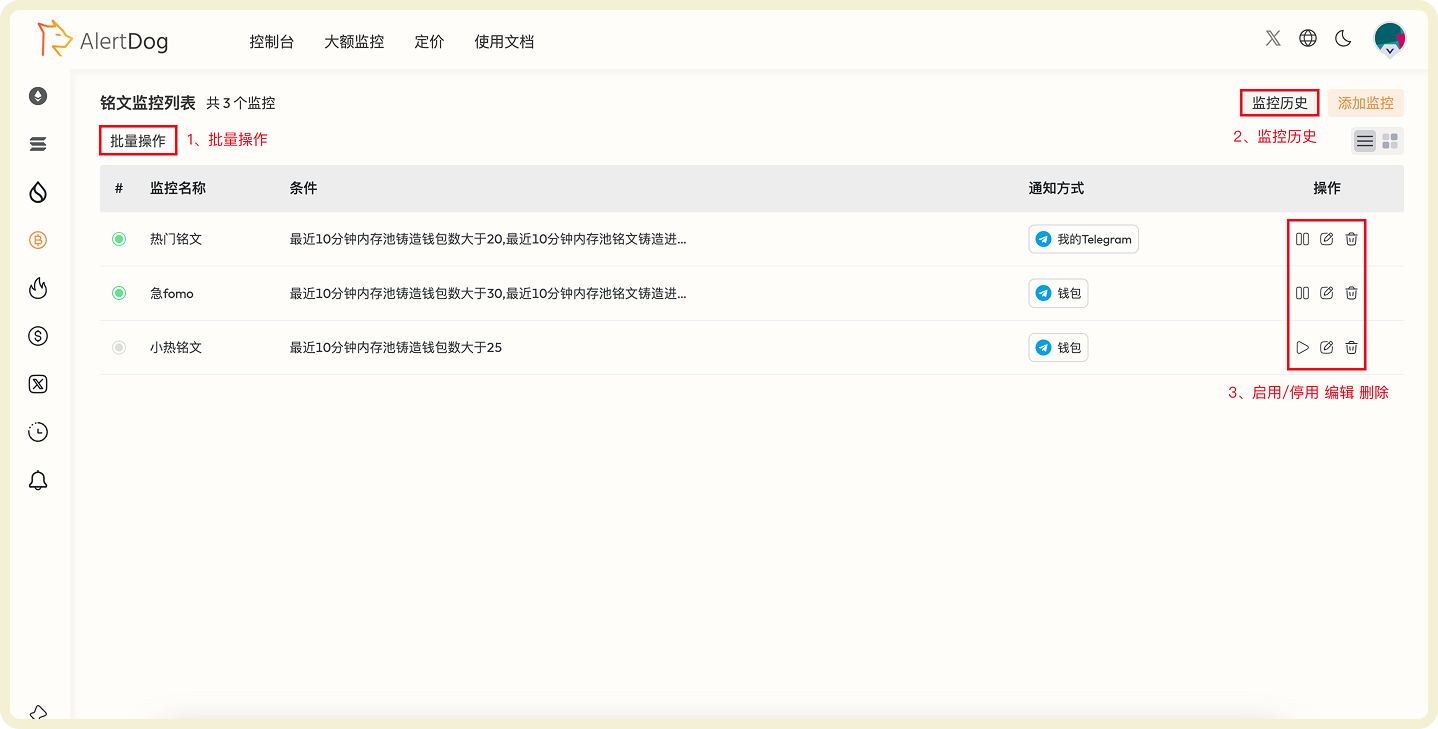Click the 我的Telegram notification badge

pos(1083,239)
